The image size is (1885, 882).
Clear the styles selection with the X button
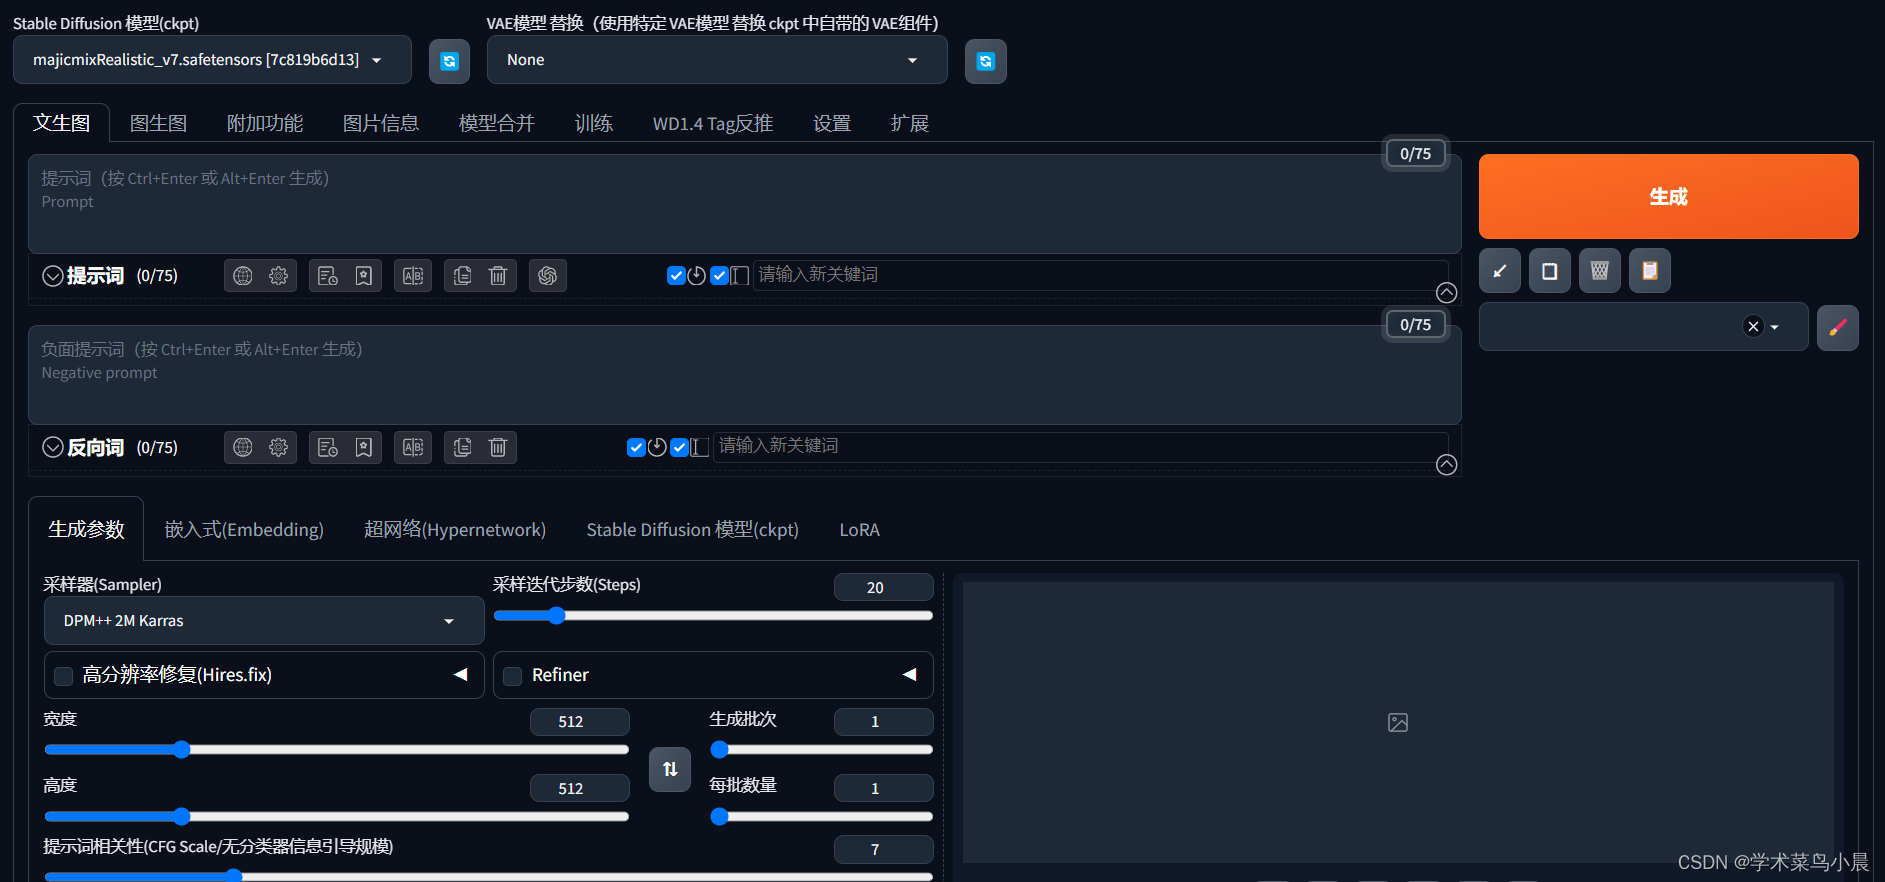[x=1753, y=326]
